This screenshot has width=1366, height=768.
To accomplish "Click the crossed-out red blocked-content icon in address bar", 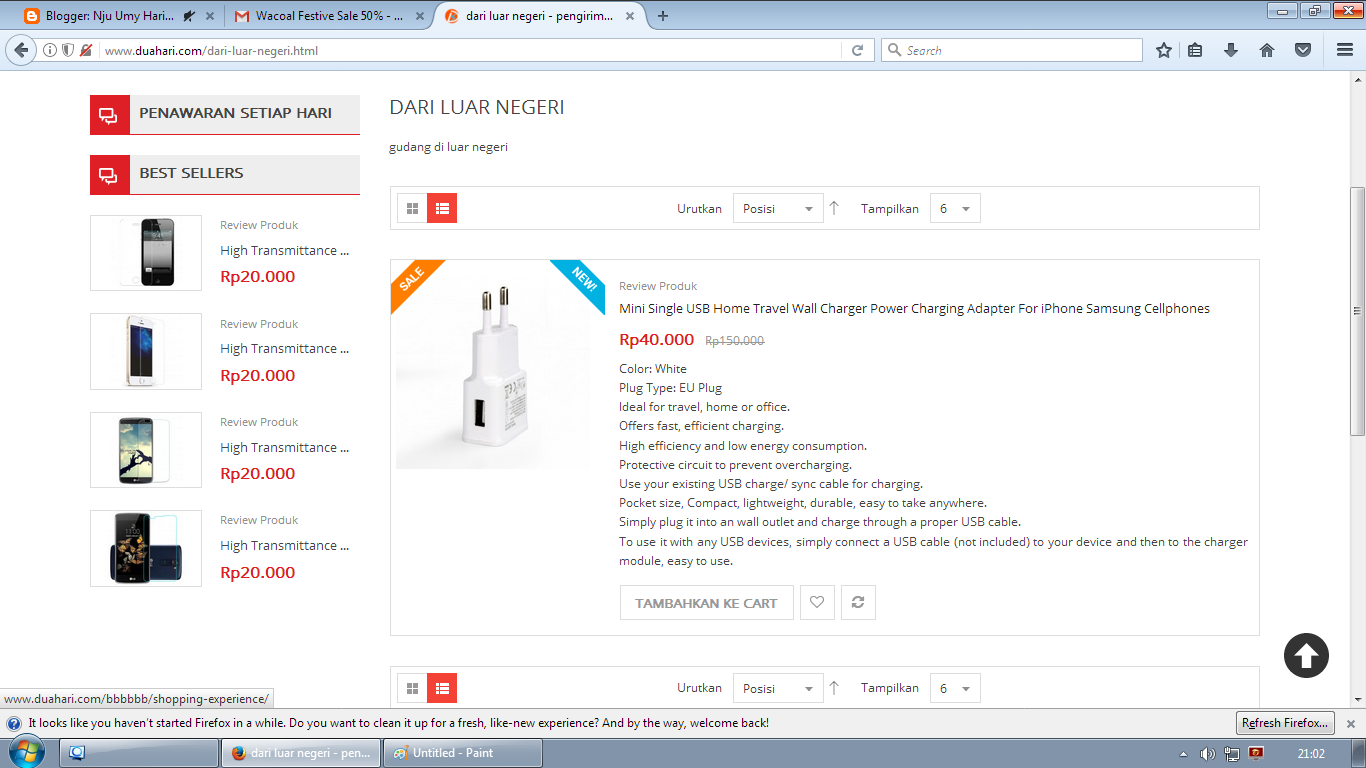I will tap(86, 50).
